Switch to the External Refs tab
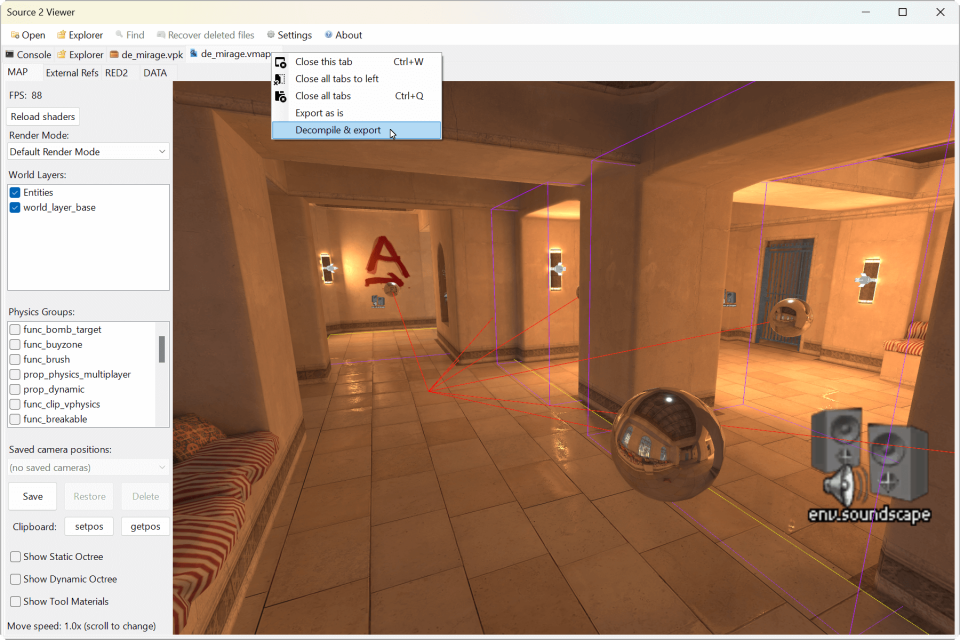The width and height of the screenshot is (960, 640). point(71,72)
